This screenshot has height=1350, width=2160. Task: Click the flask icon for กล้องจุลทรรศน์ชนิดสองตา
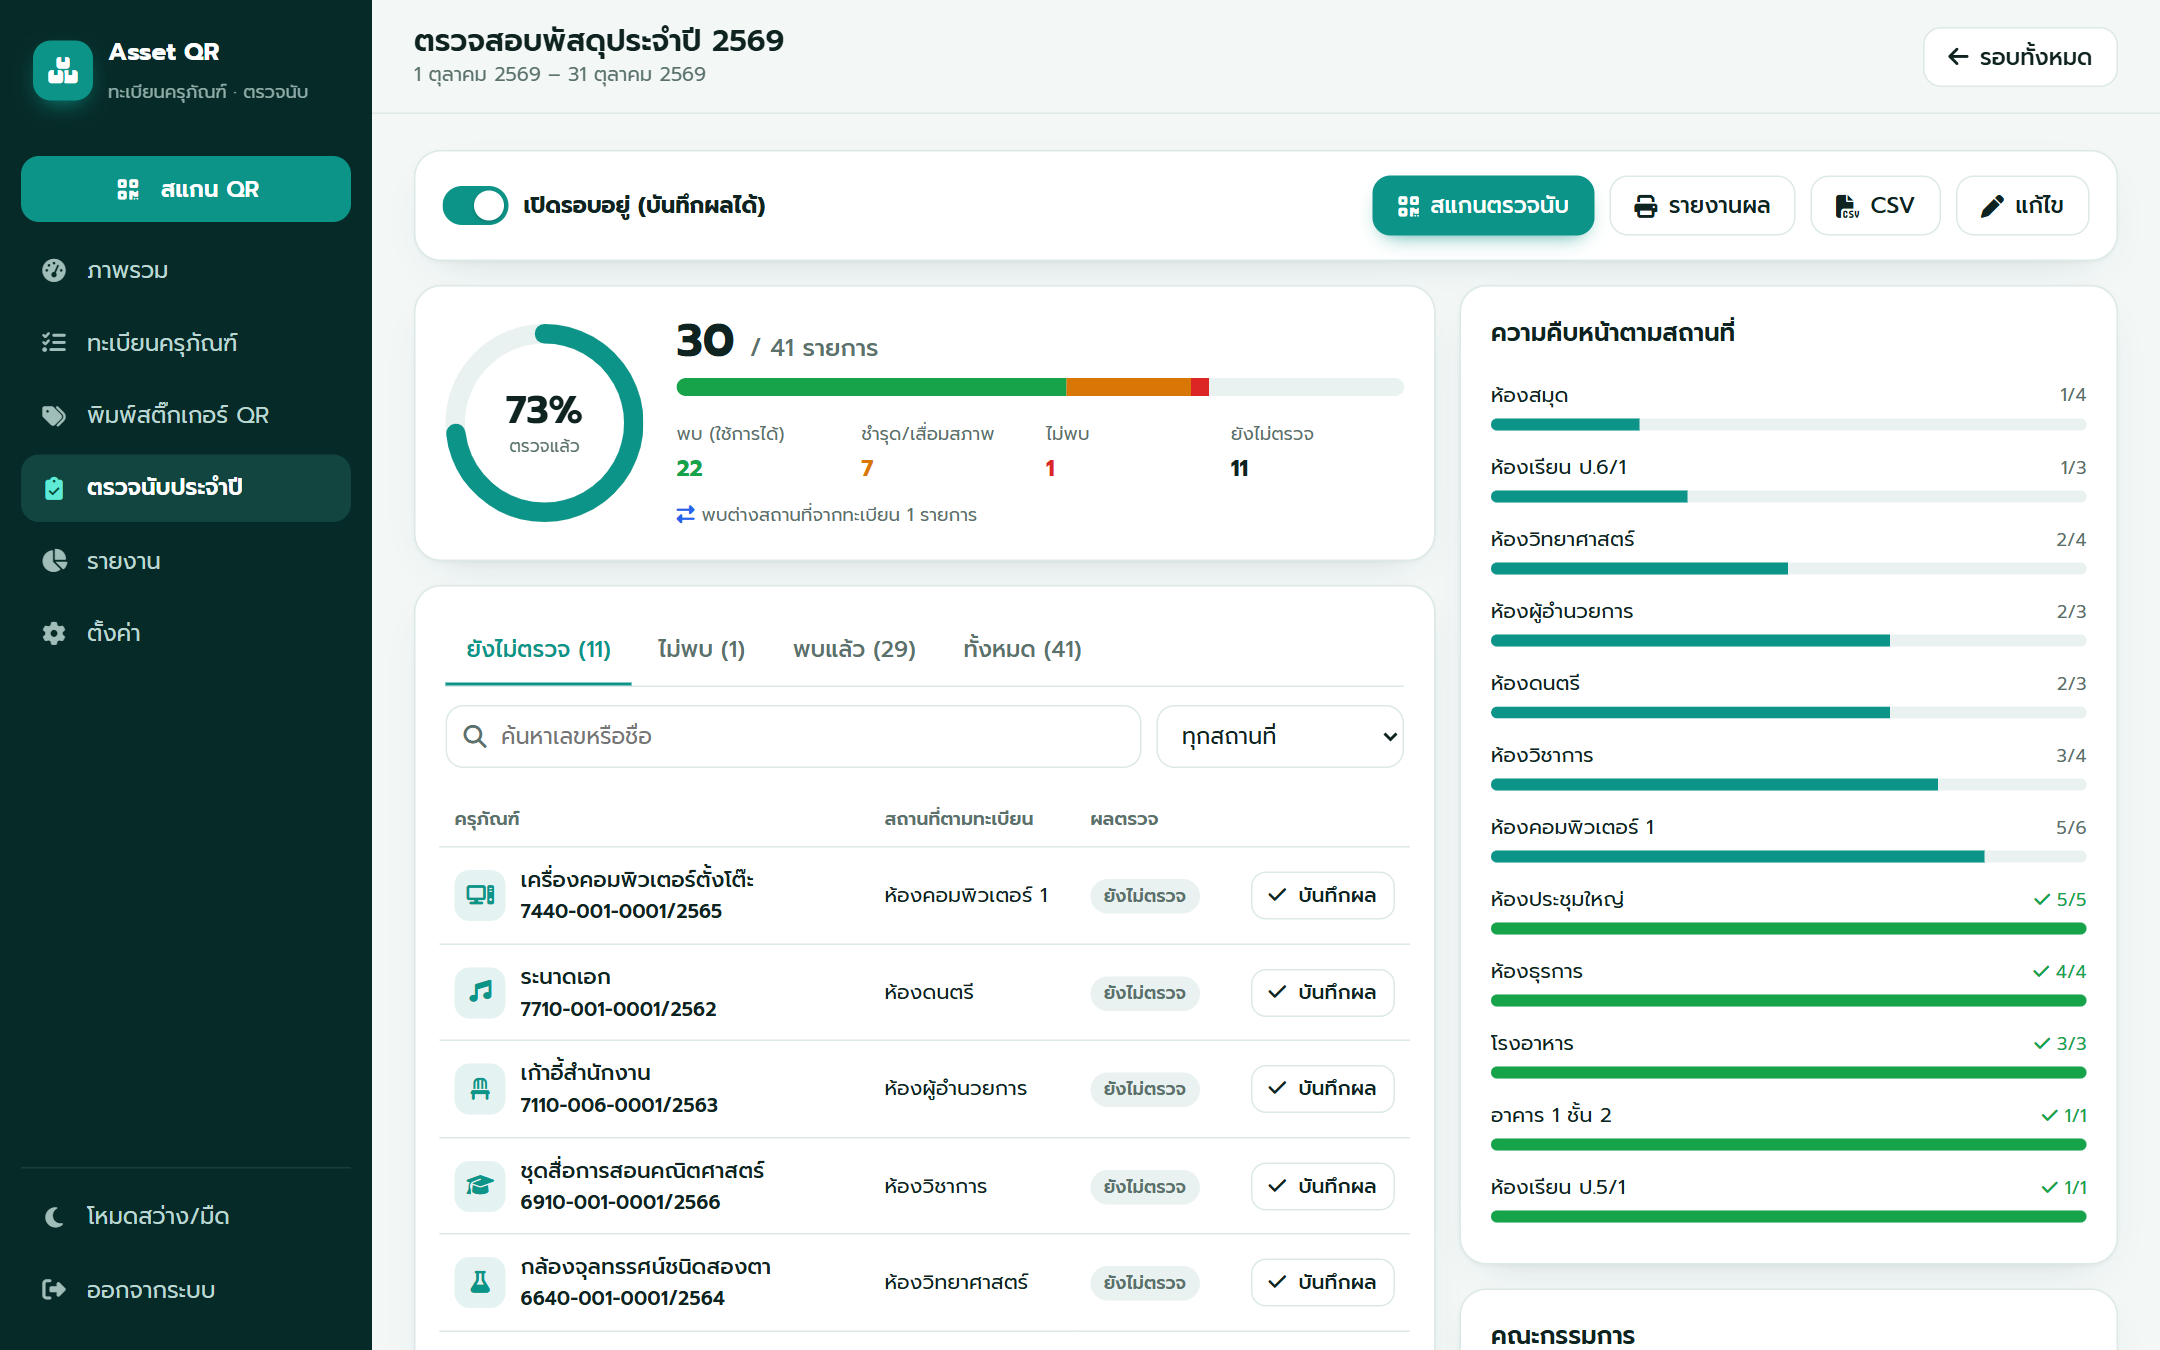pos(480,1282)
